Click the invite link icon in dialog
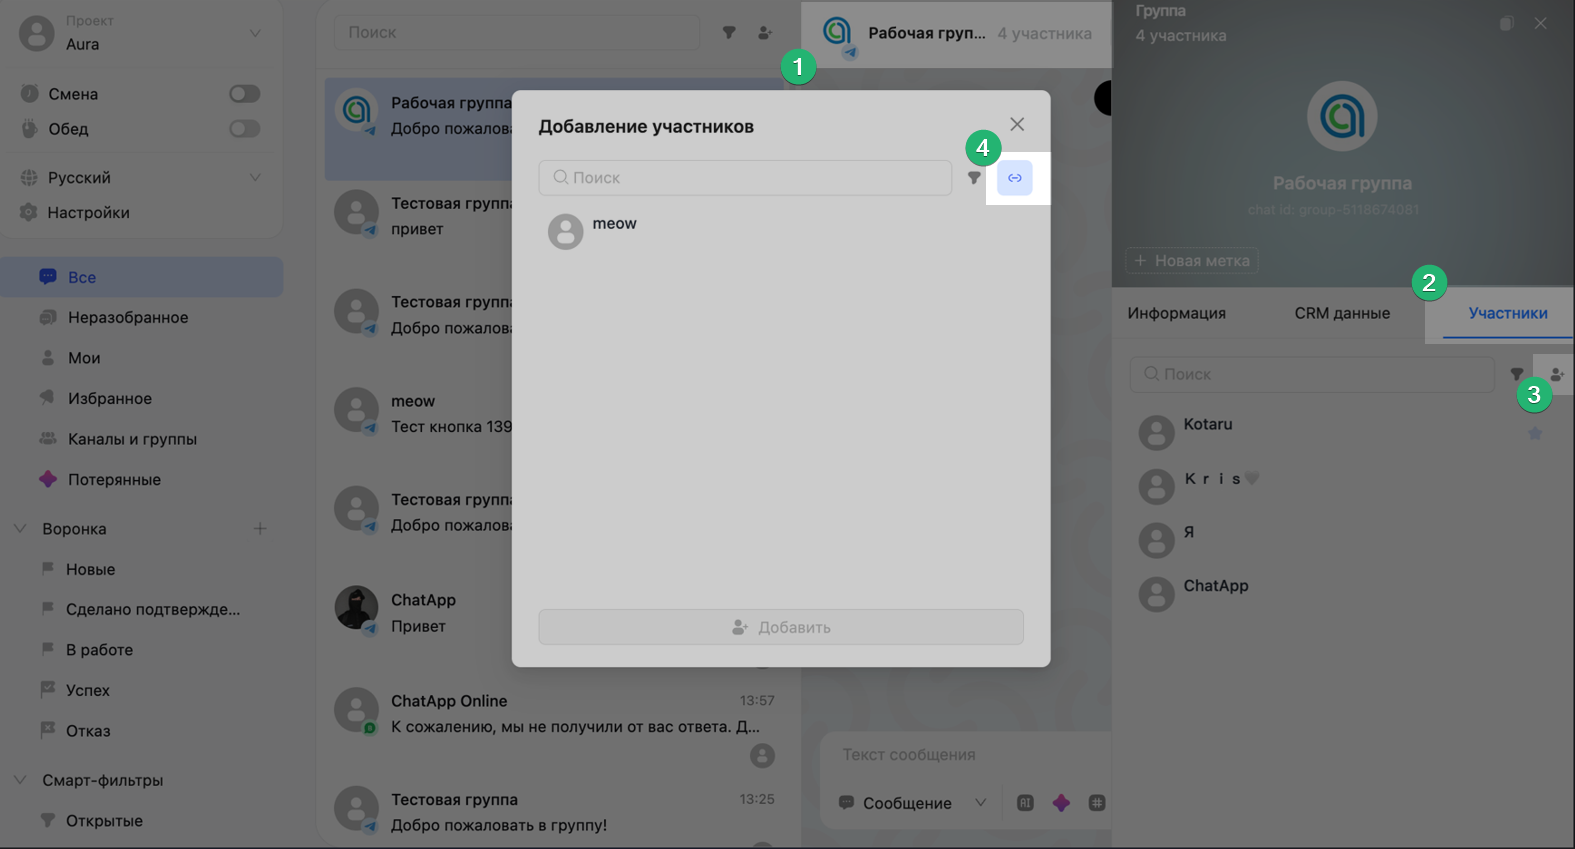The height and width of the screenshot is (849, 1575). pos(1014,178)
